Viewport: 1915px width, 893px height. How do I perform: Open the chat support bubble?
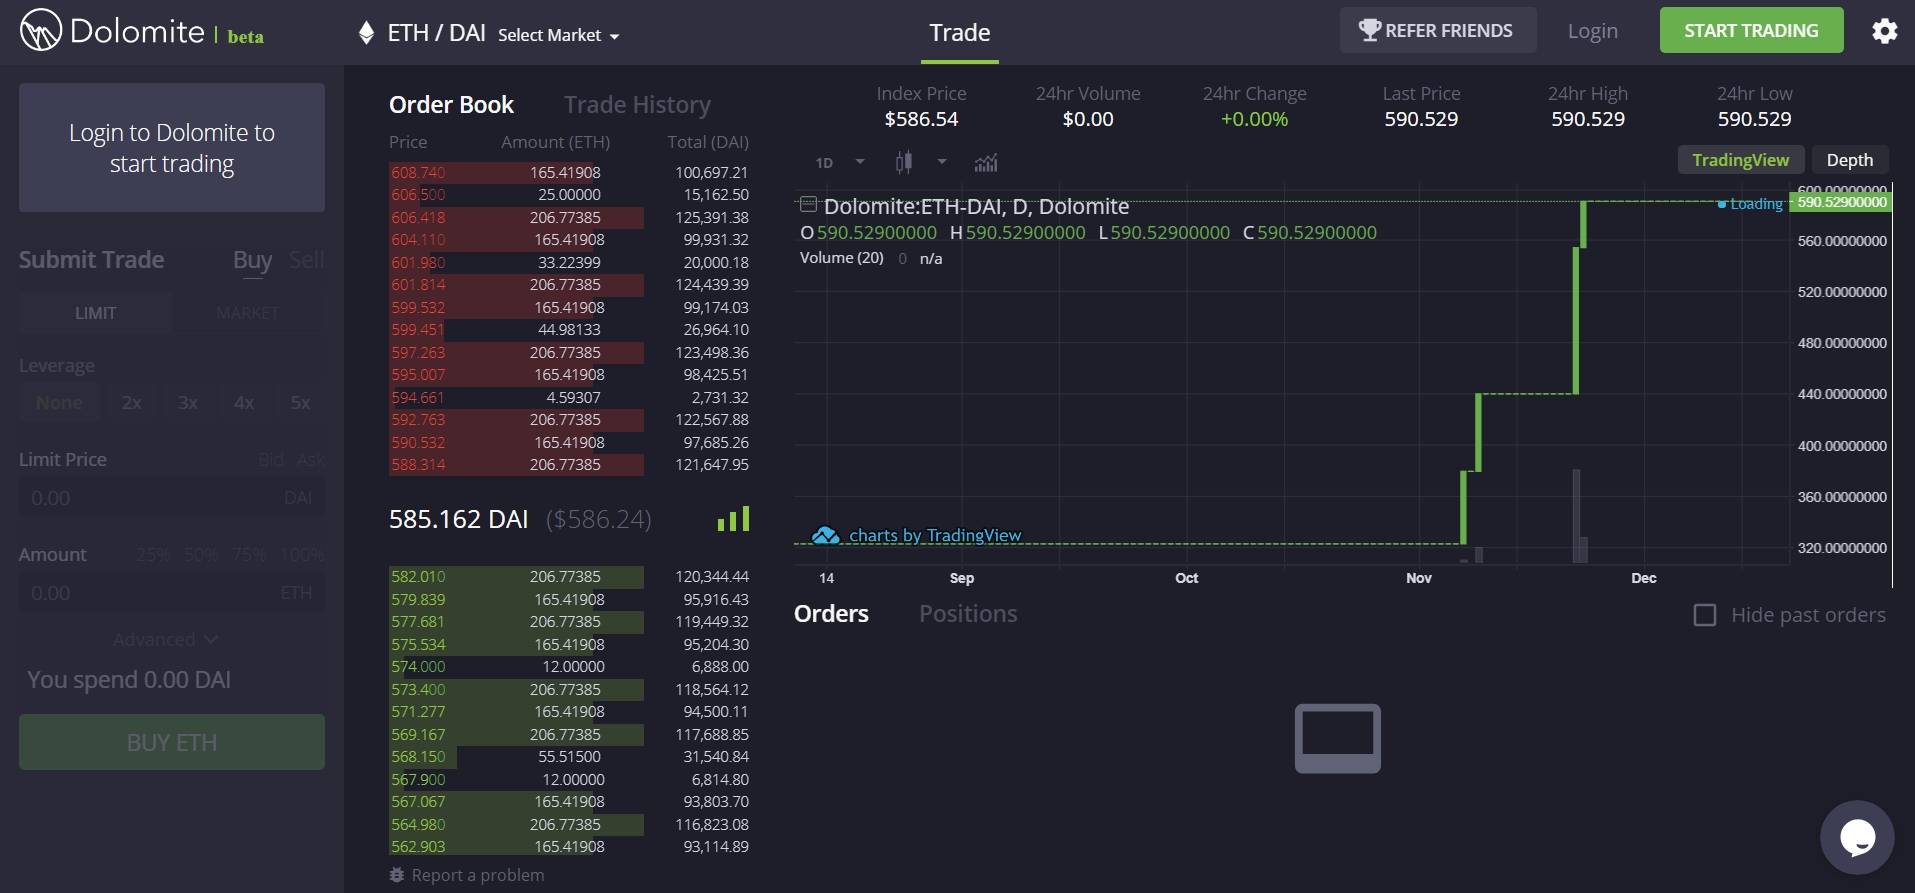1857,837
